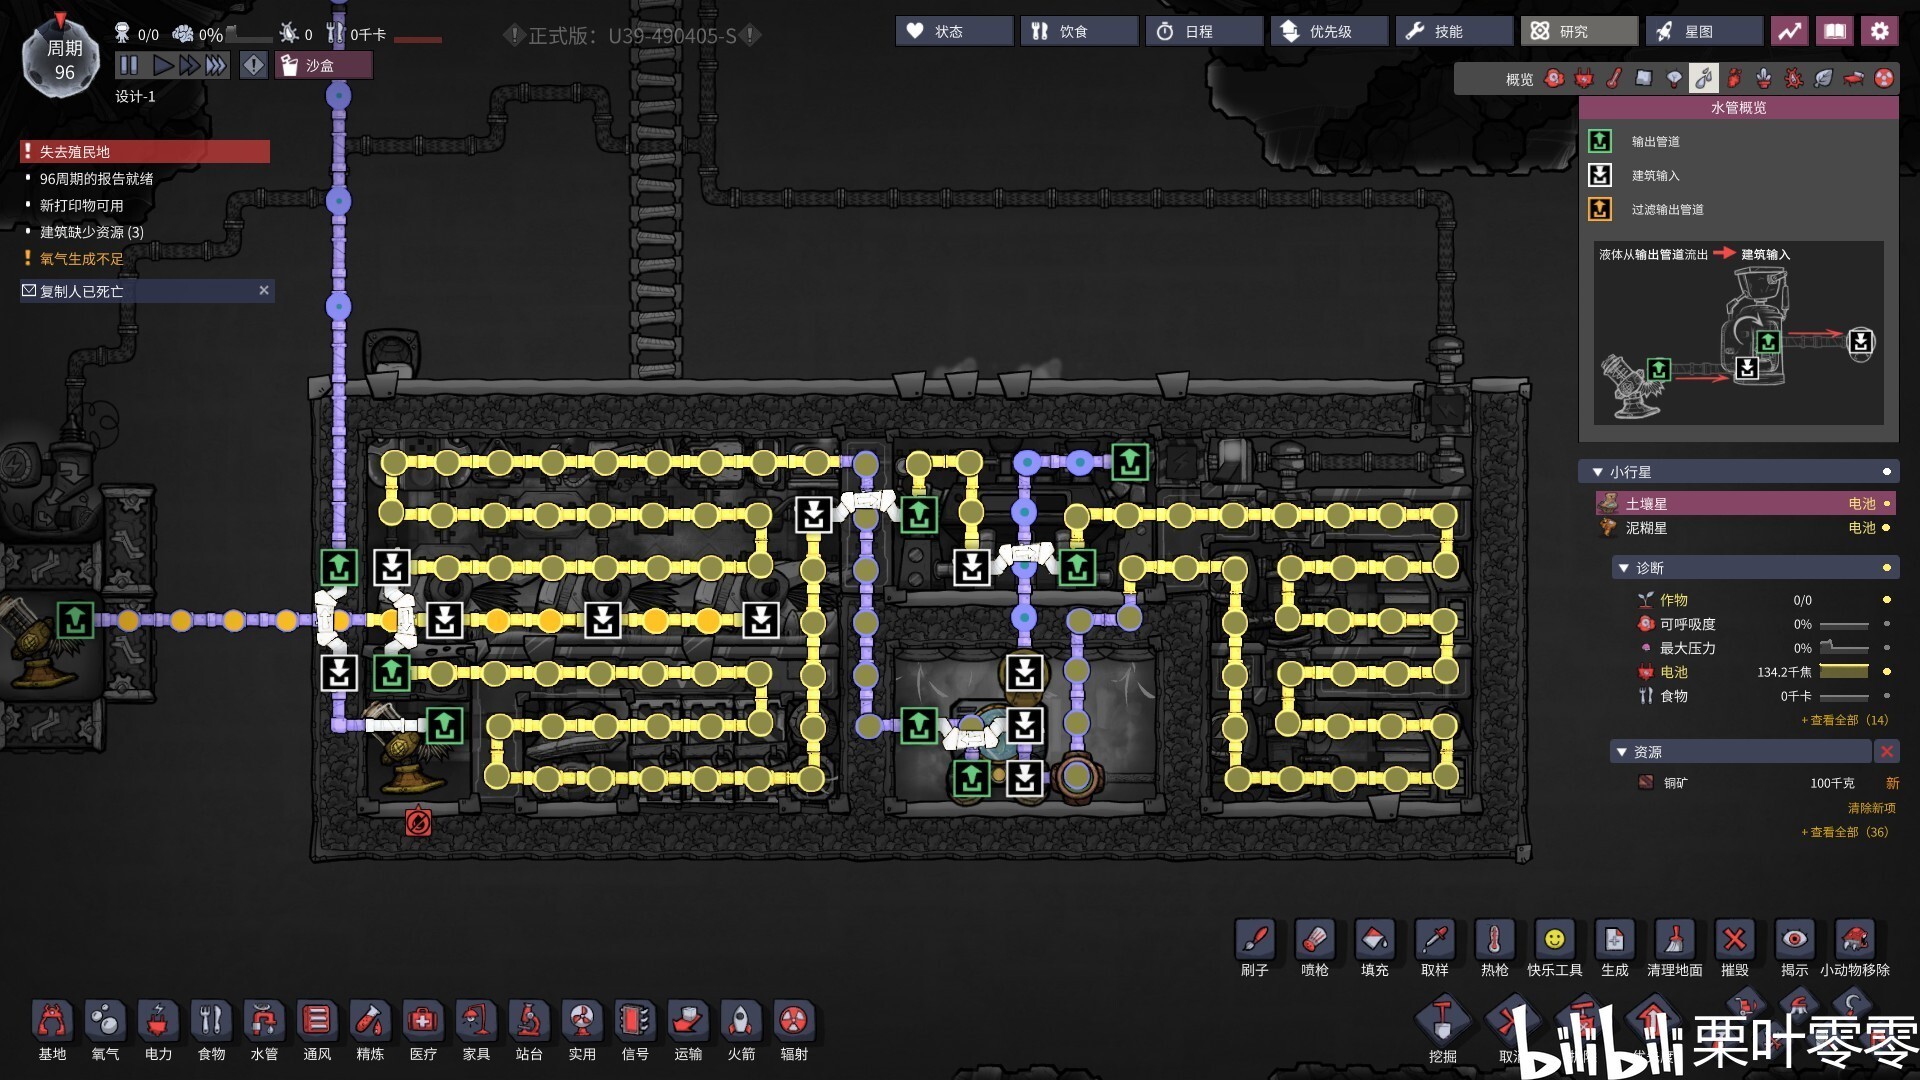The height and width of the screenshot is (1080, 1920).
Task: Open the Shipping (运输) build category
Action: point(688,1030)
